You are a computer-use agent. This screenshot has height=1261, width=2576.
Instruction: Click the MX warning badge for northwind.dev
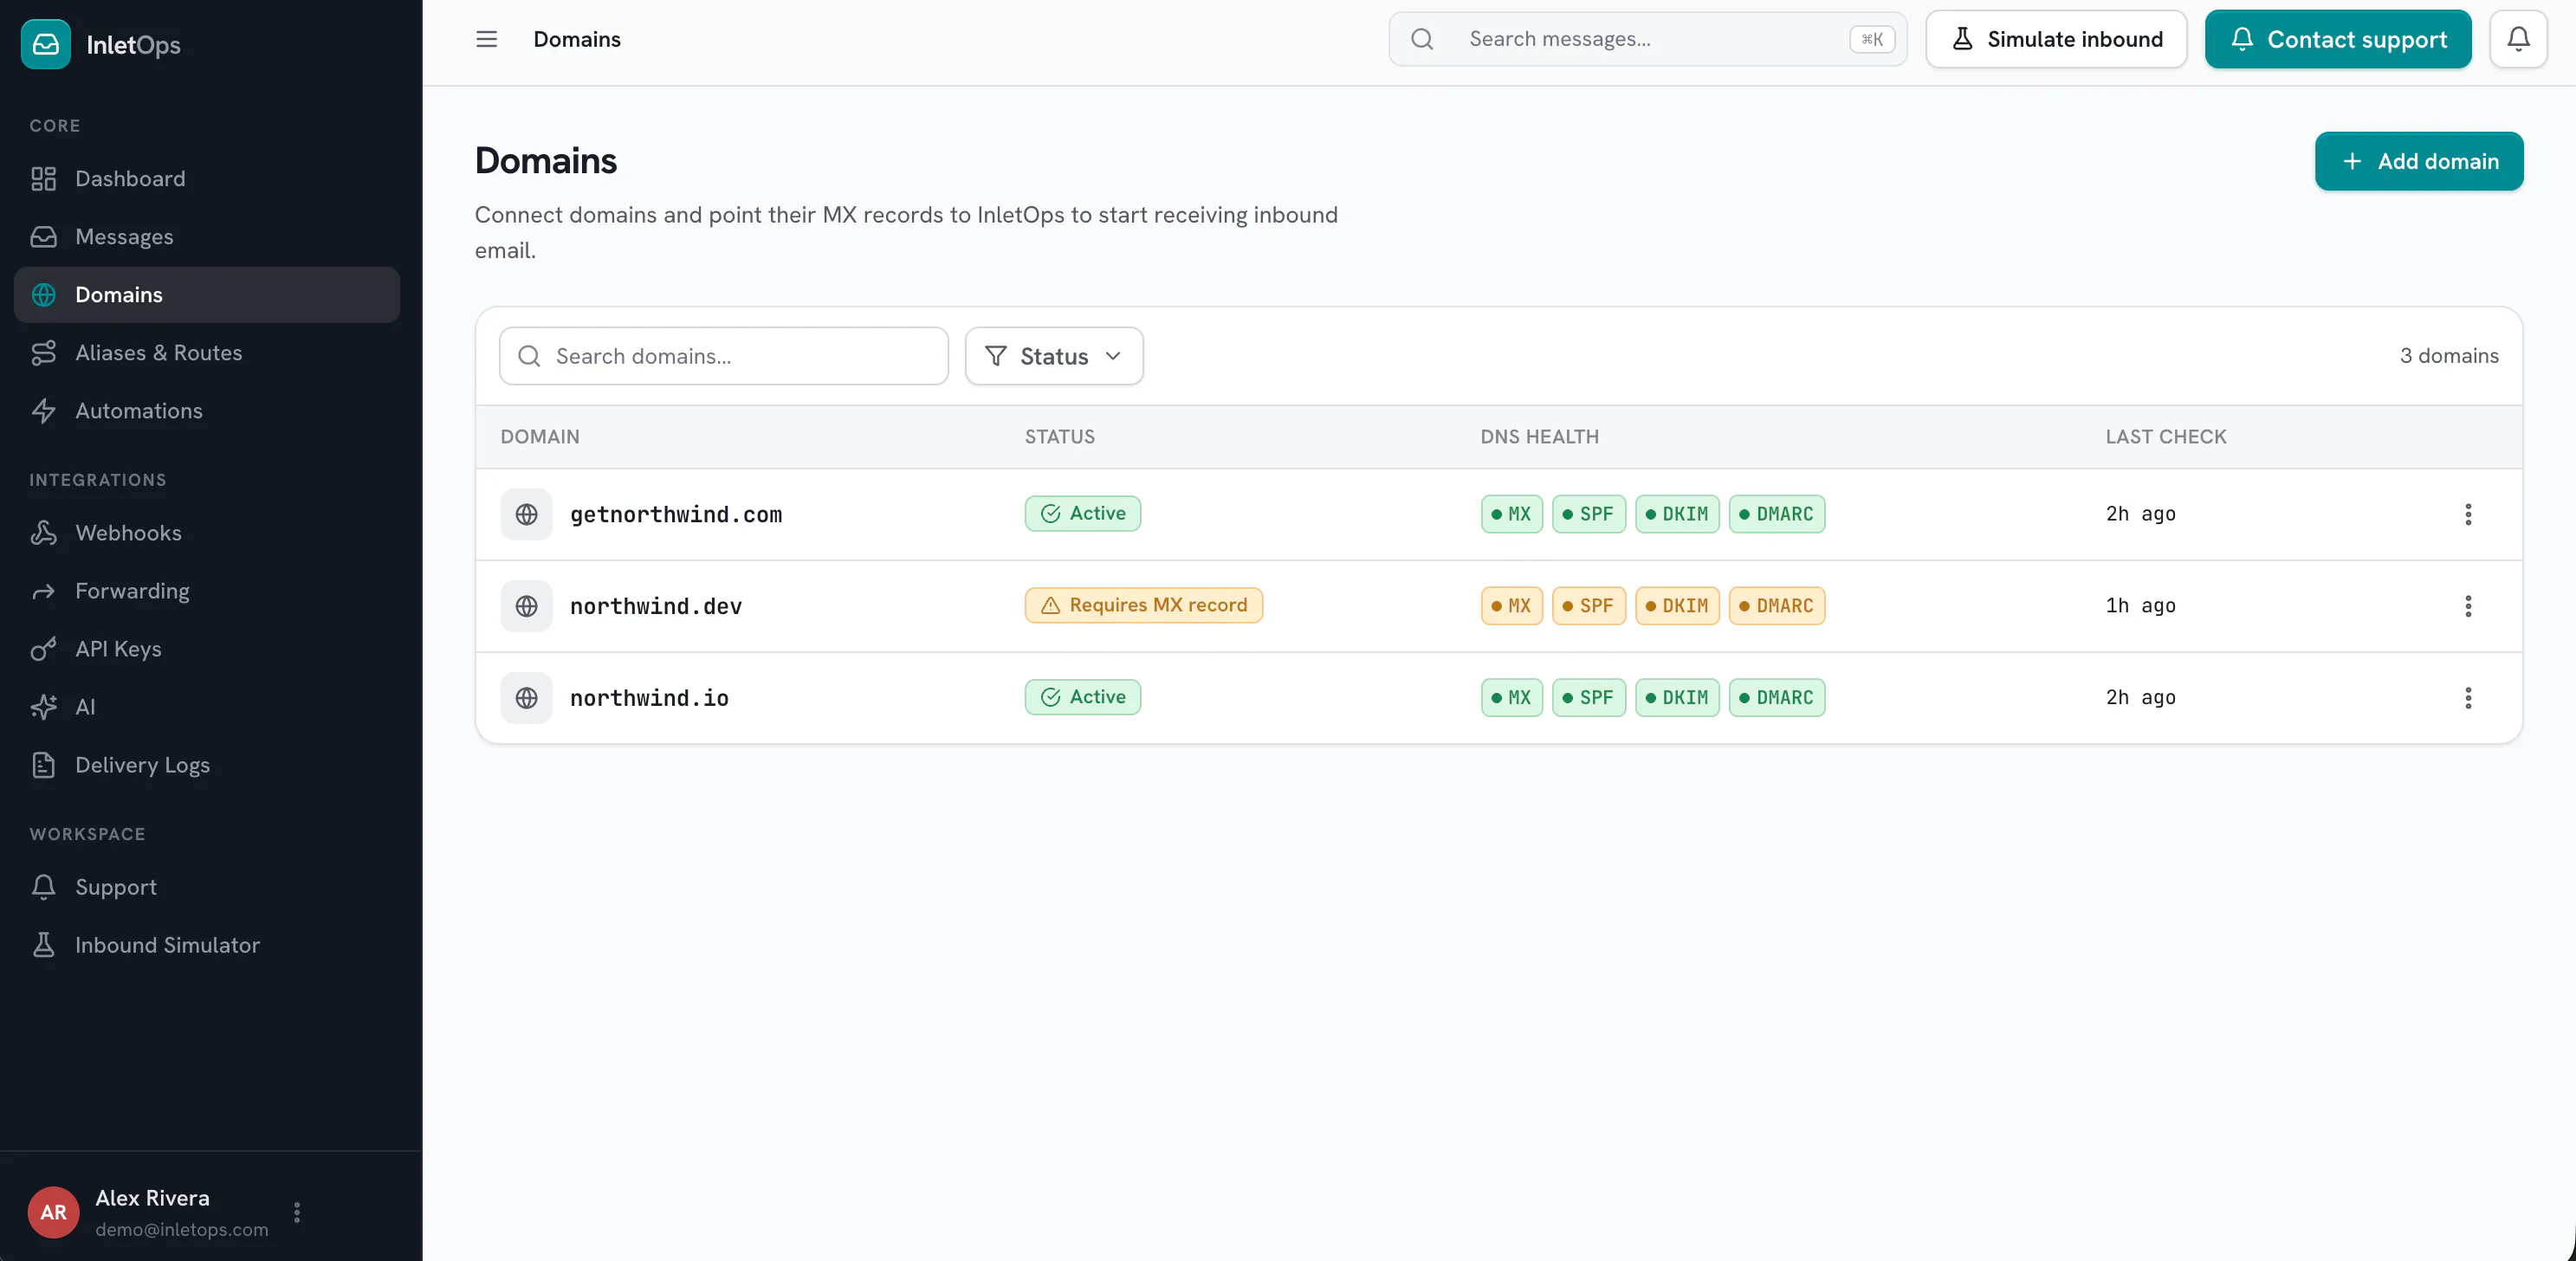[x=1512, y=606]
